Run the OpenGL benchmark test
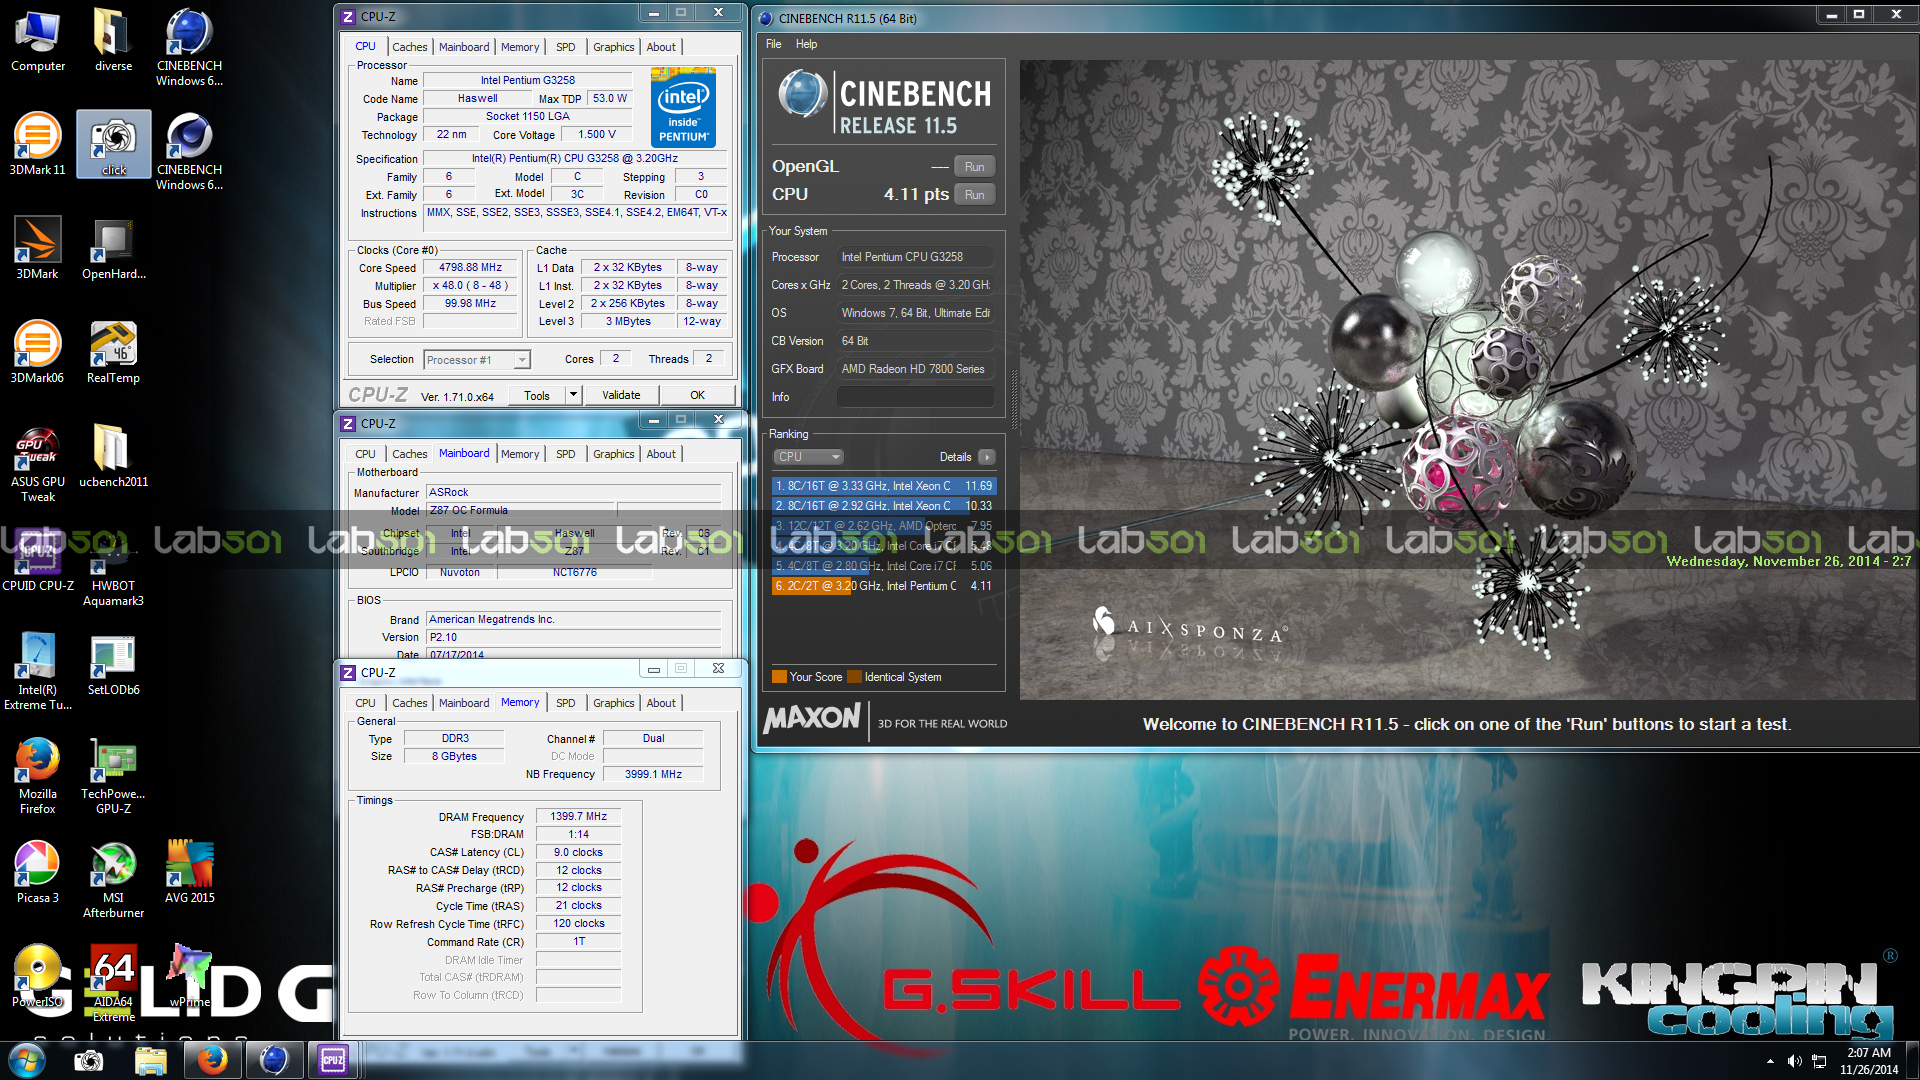Viewport: 1920px width, 1080px height. [x=974, y=167]
